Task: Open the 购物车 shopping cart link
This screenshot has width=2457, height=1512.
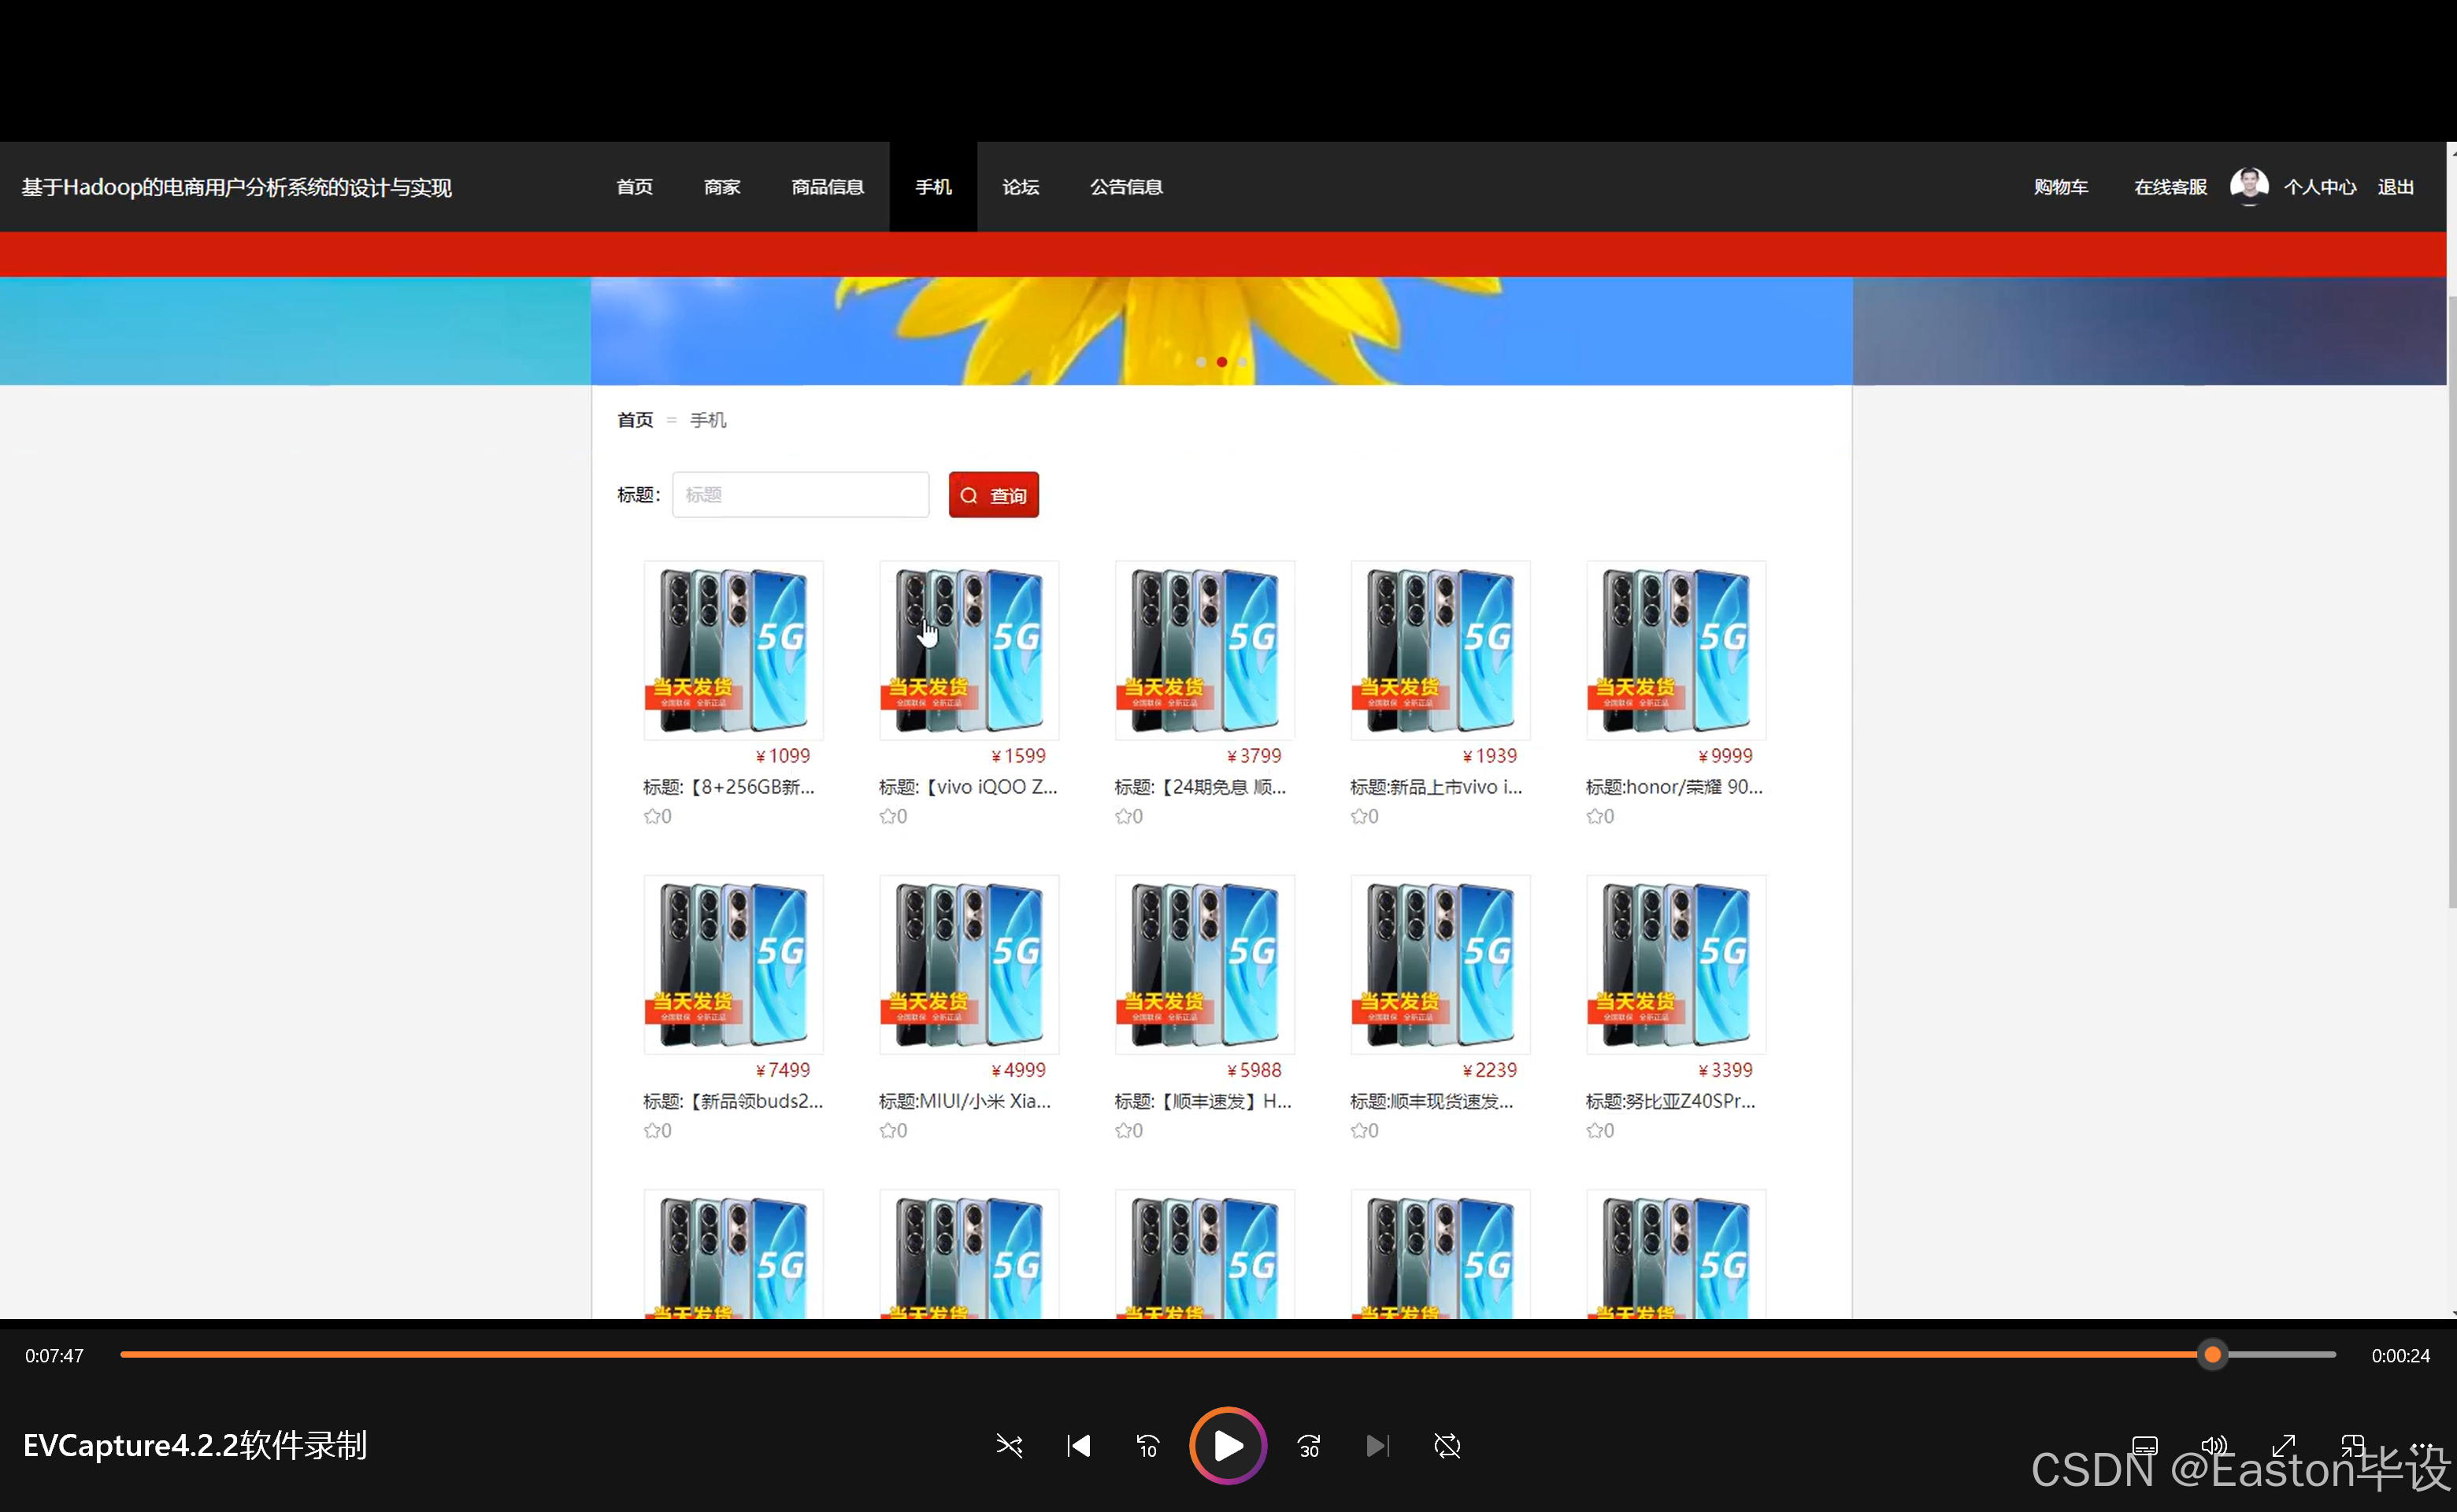Action: click(2060, 187)
